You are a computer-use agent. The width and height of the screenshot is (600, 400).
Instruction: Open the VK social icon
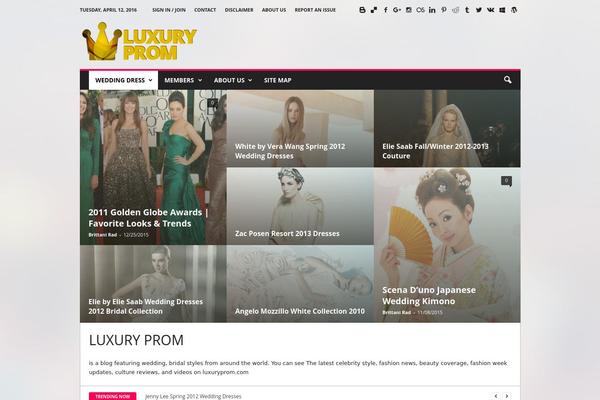pyautogui.click(x=491, y=10)
